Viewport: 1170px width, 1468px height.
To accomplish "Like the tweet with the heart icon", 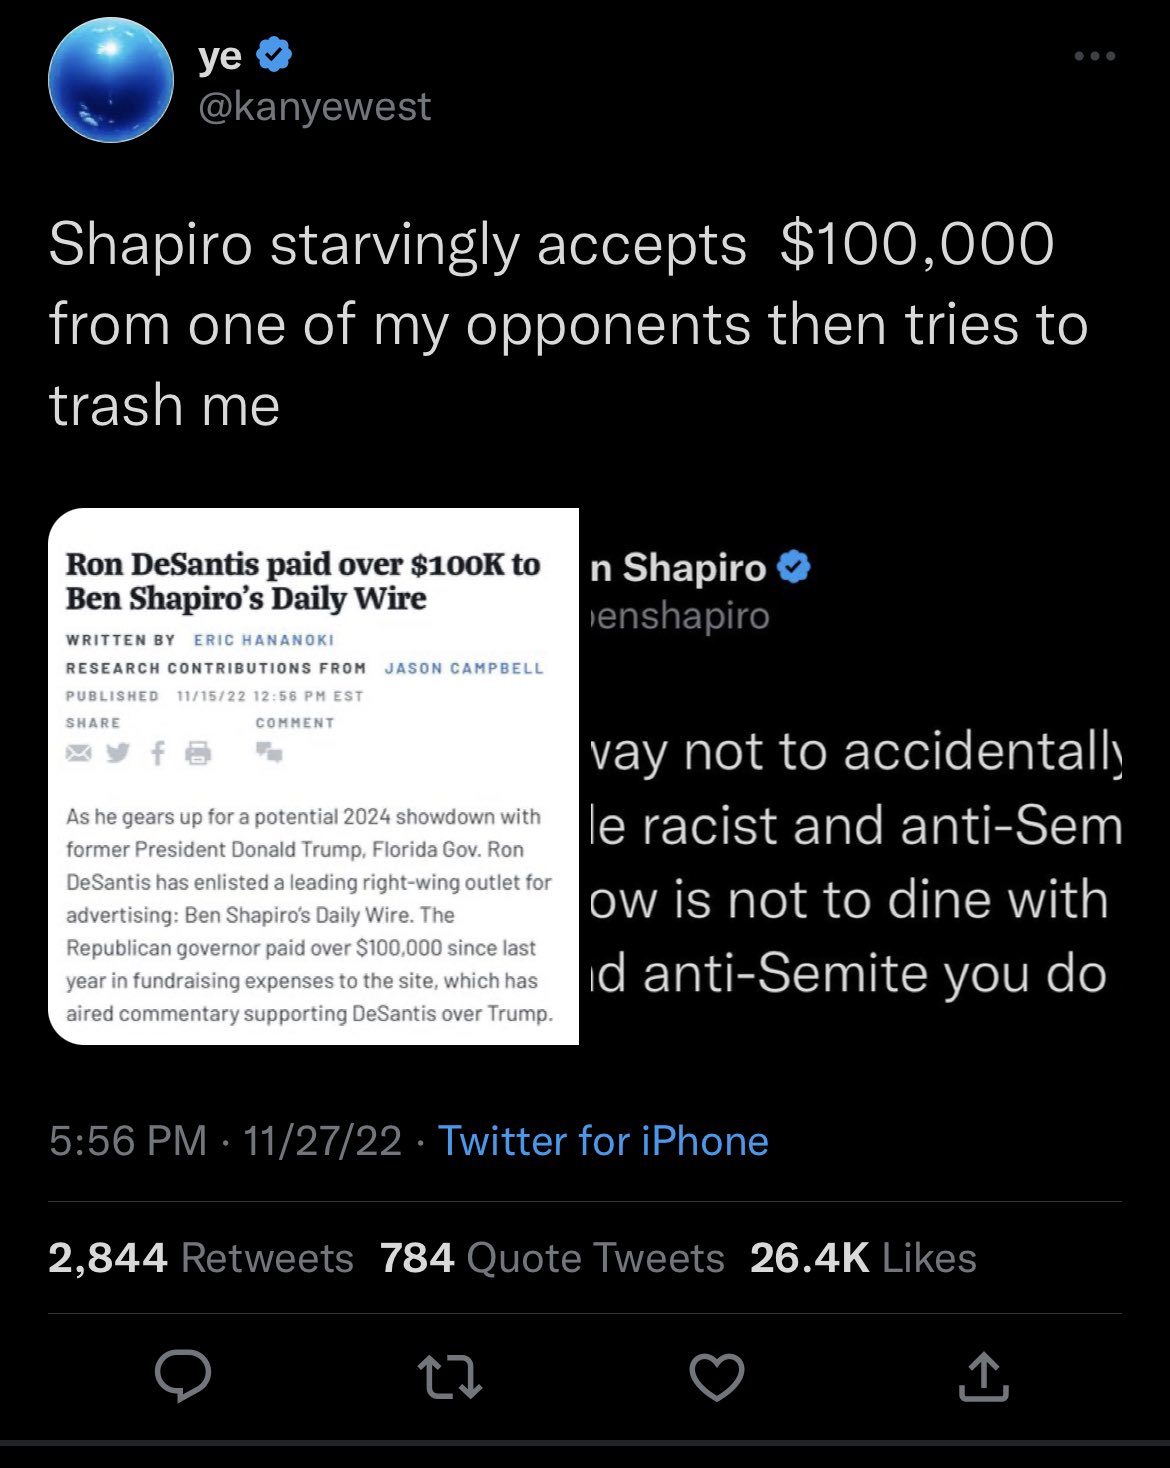I will (x=717, y=1376).
